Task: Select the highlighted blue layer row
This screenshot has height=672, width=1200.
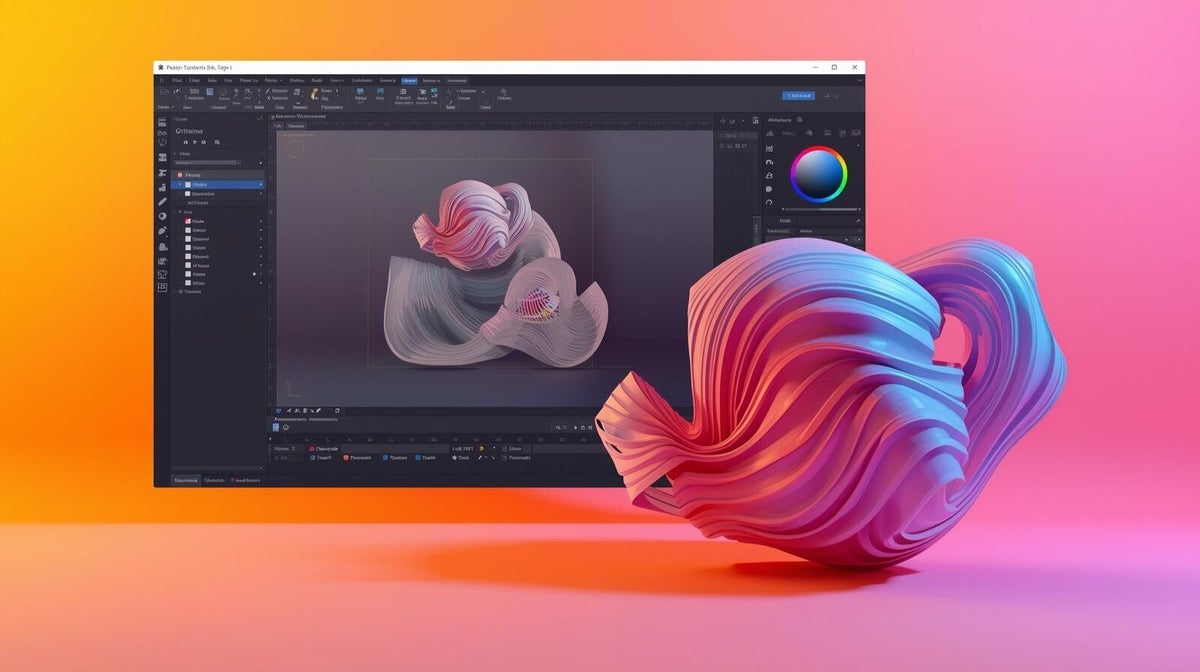Action: [218, 185]
